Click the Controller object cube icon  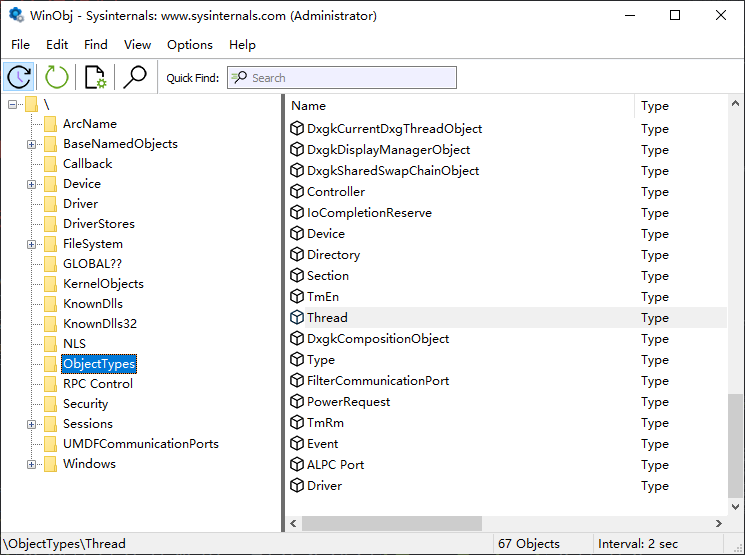click(297, 191)
